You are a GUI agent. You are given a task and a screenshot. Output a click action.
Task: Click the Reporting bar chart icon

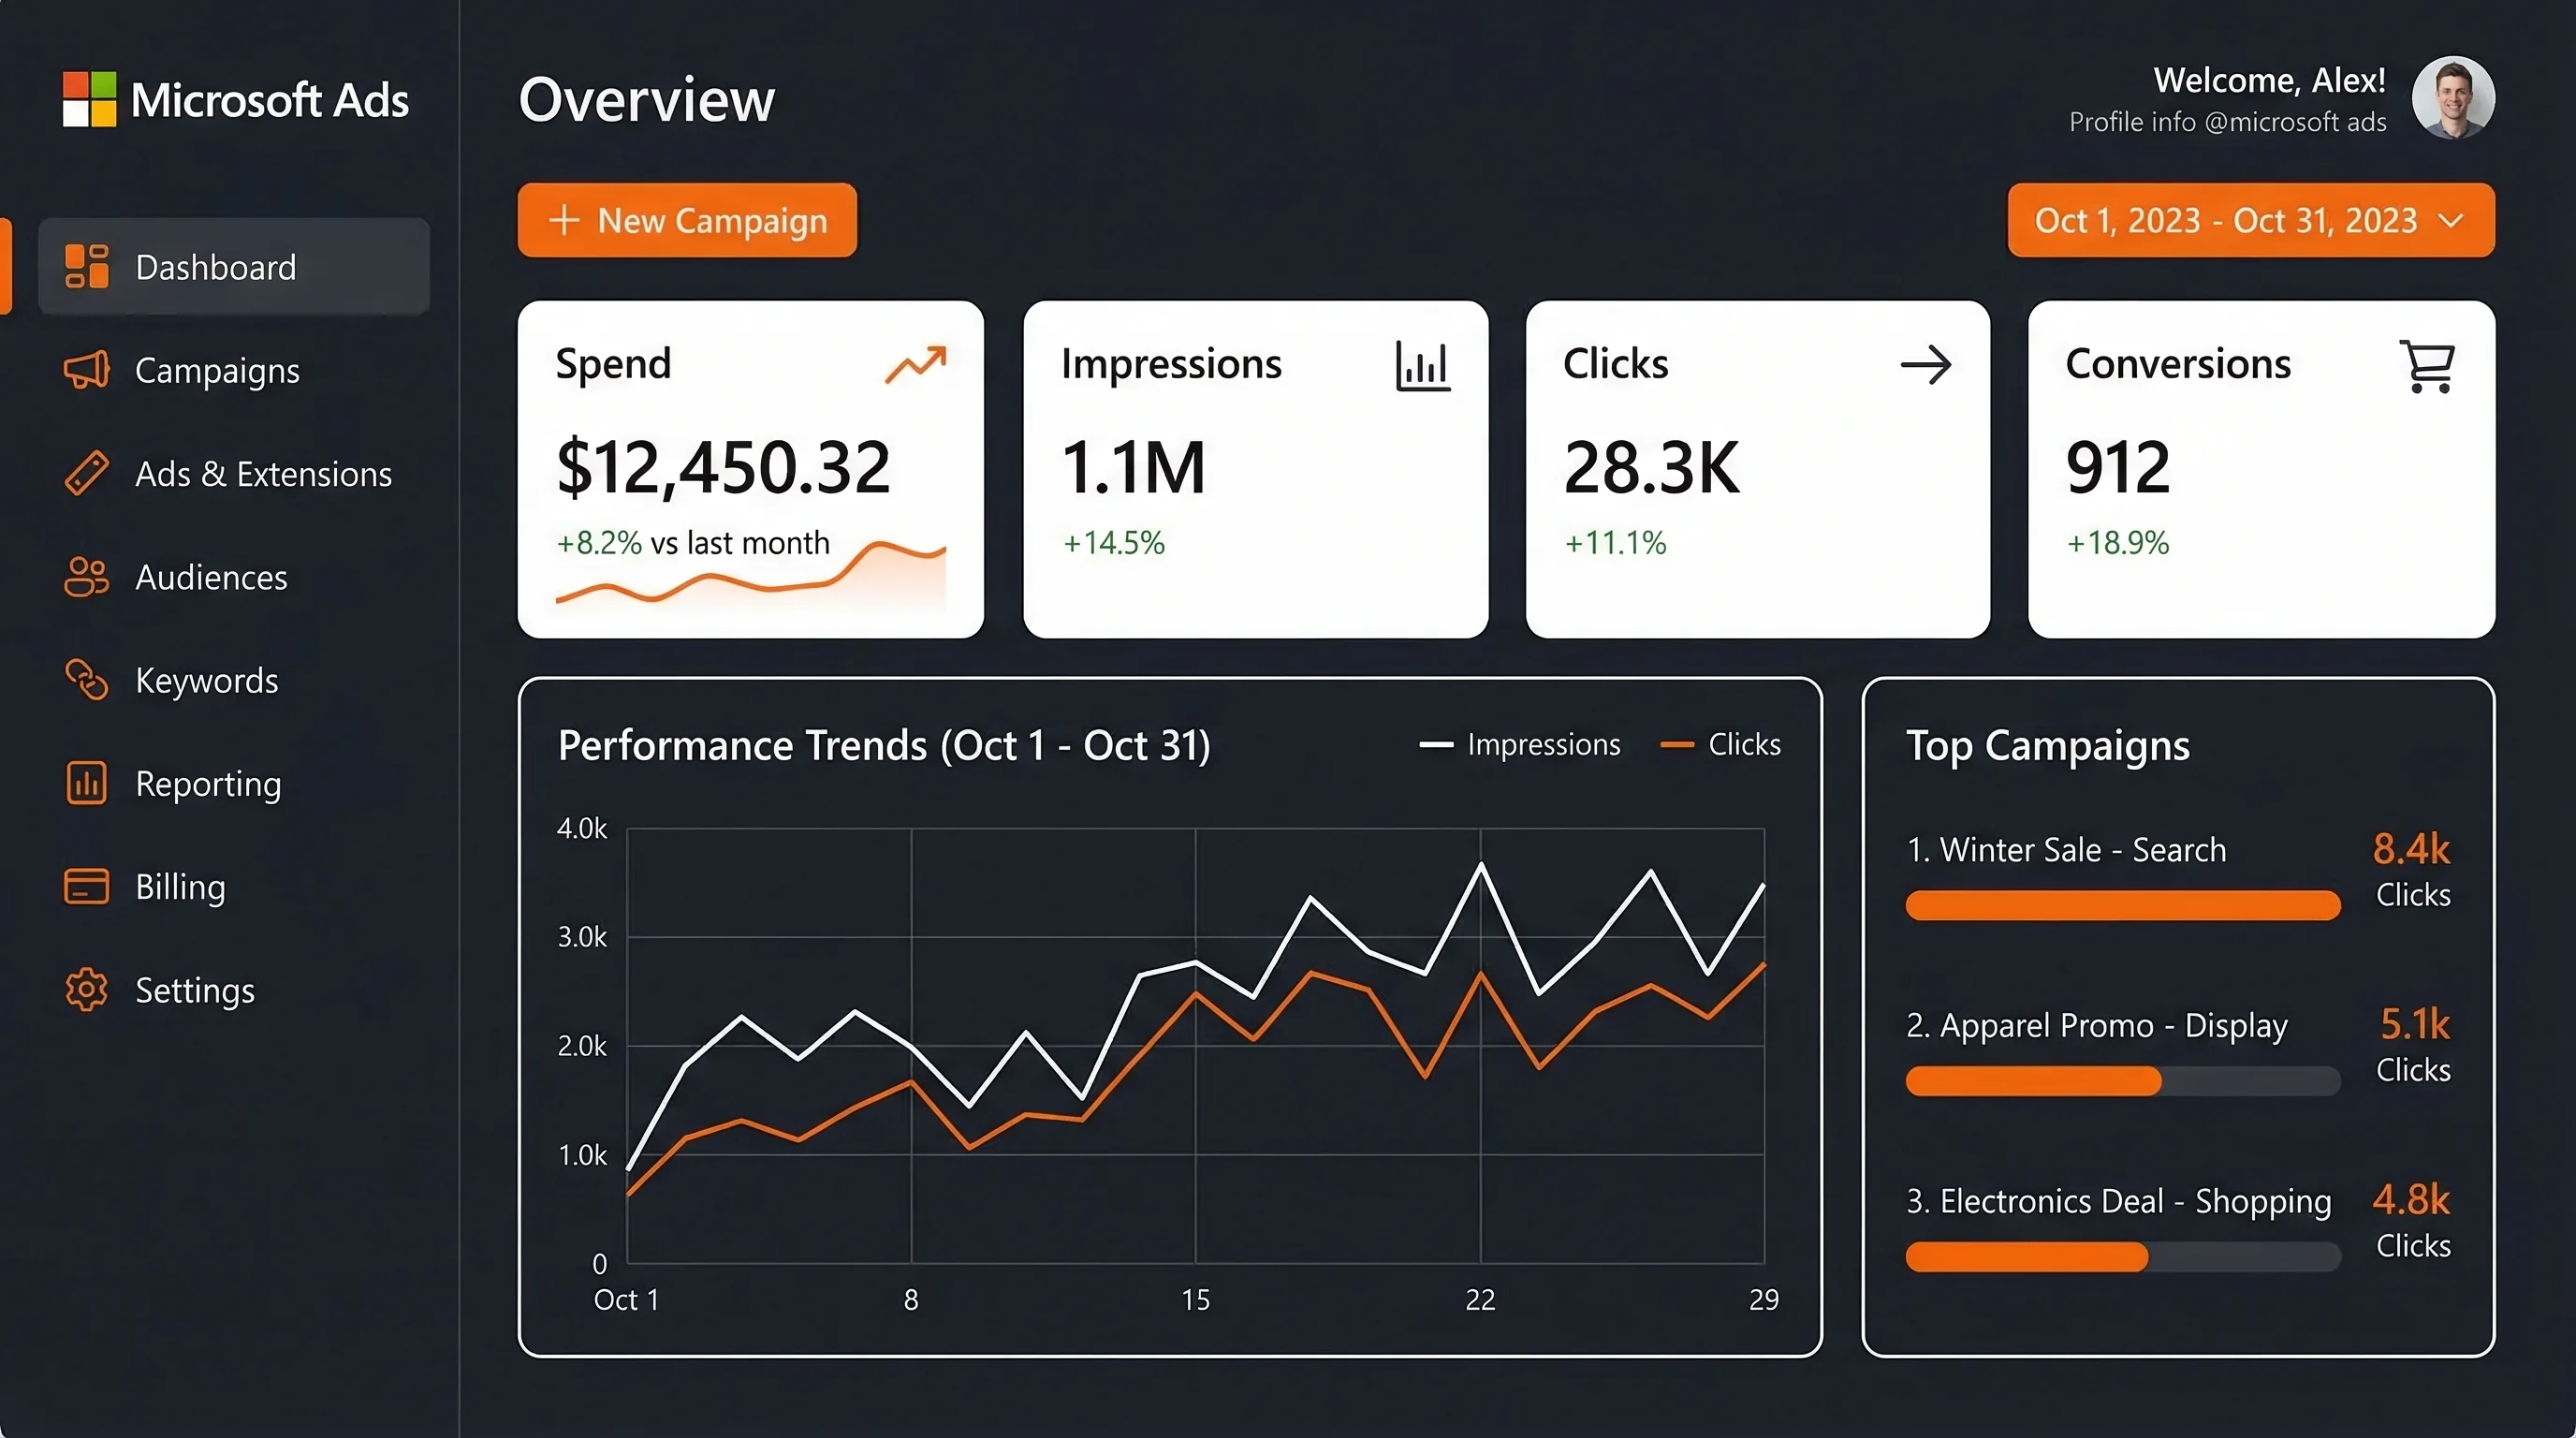[85, 784]
